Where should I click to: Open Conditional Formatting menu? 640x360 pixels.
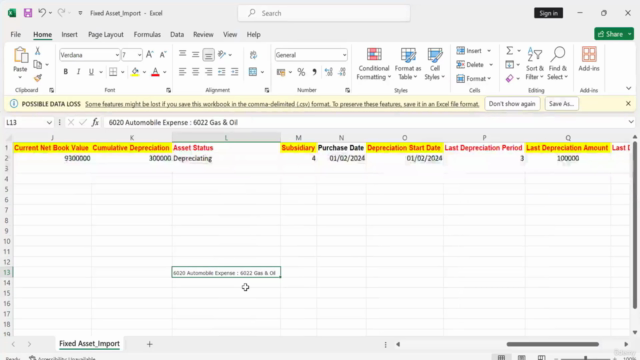pos(373,64)
